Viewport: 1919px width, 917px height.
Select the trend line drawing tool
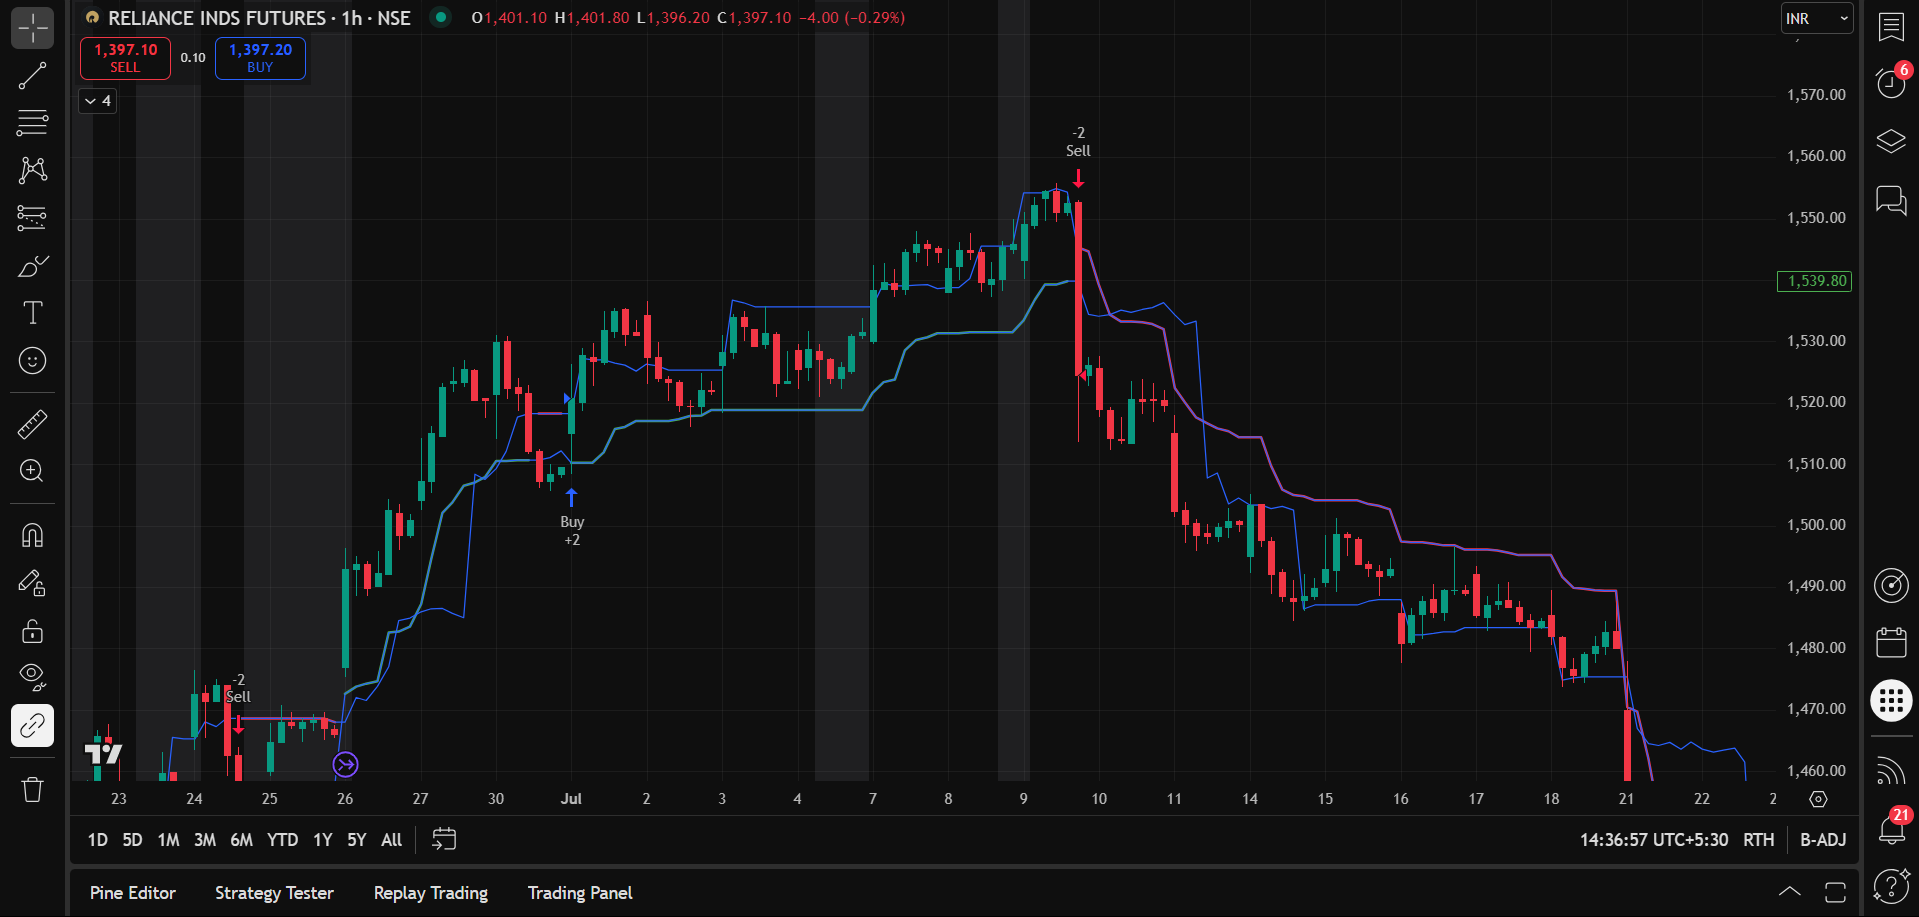[32, 76]
